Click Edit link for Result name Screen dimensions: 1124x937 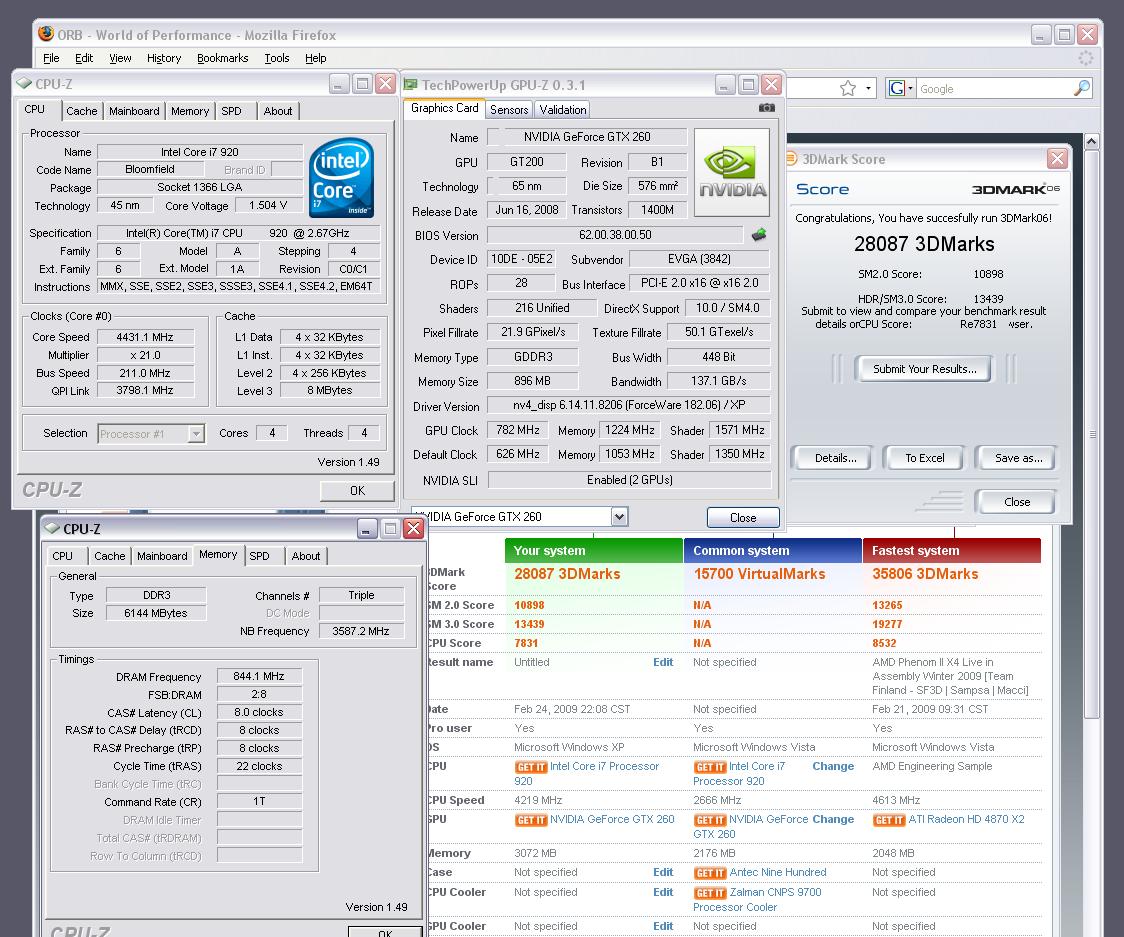tap(662, 662)
